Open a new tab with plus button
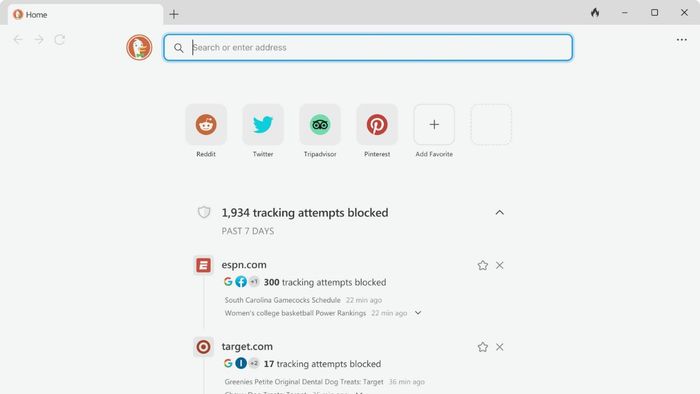700x394 pixels. coord(174,14)
